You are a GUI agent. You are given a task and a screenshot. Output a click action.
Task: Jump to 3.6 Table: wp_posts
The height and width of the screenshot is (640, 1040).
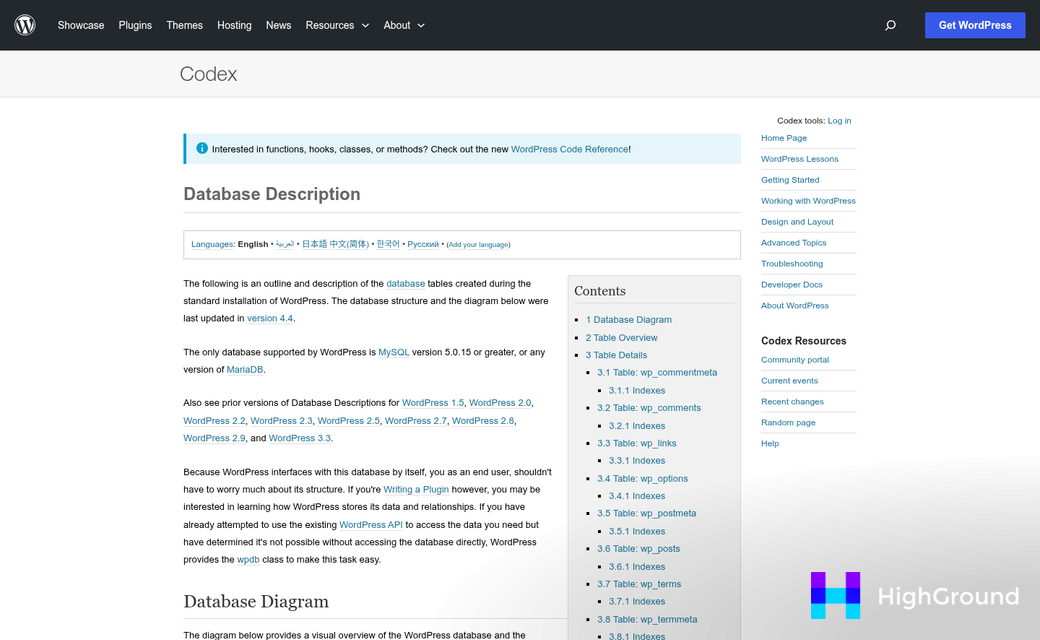[x=639, y=548]
